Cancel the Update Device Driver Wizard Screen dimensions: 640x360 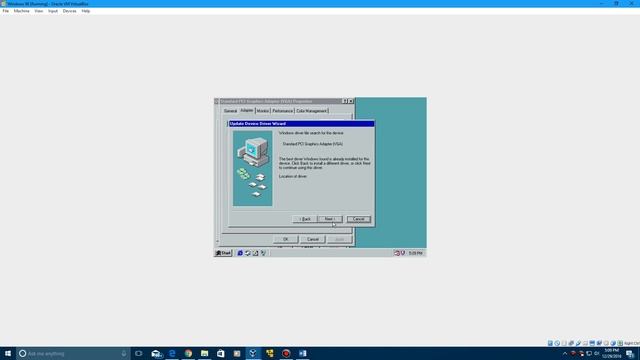click(358, 219)
